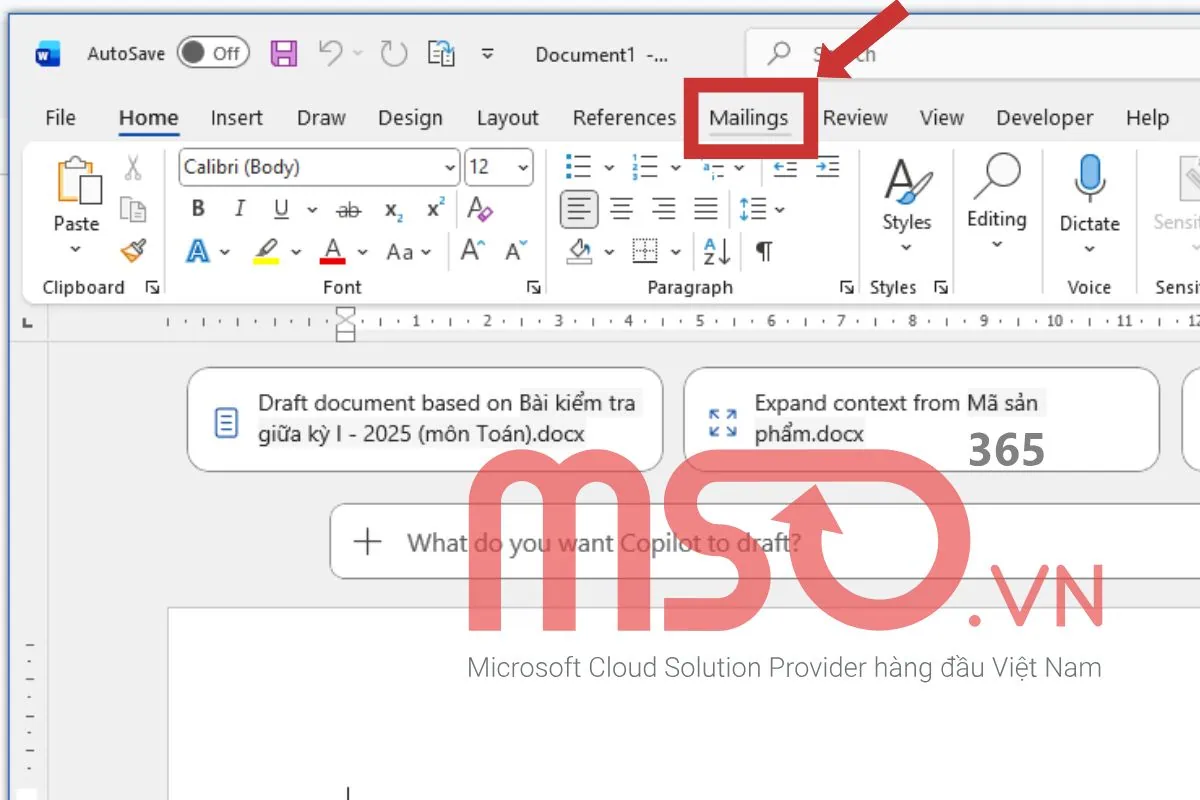
Task: Open the highlight color dropdown arrow
Action: click(294, 252)
